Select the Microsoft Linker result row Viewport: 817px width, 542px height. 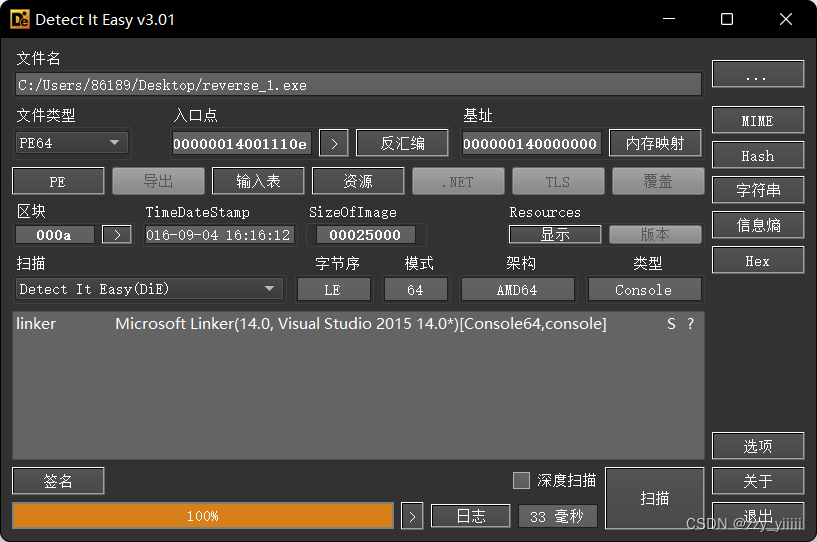[358, 324]
